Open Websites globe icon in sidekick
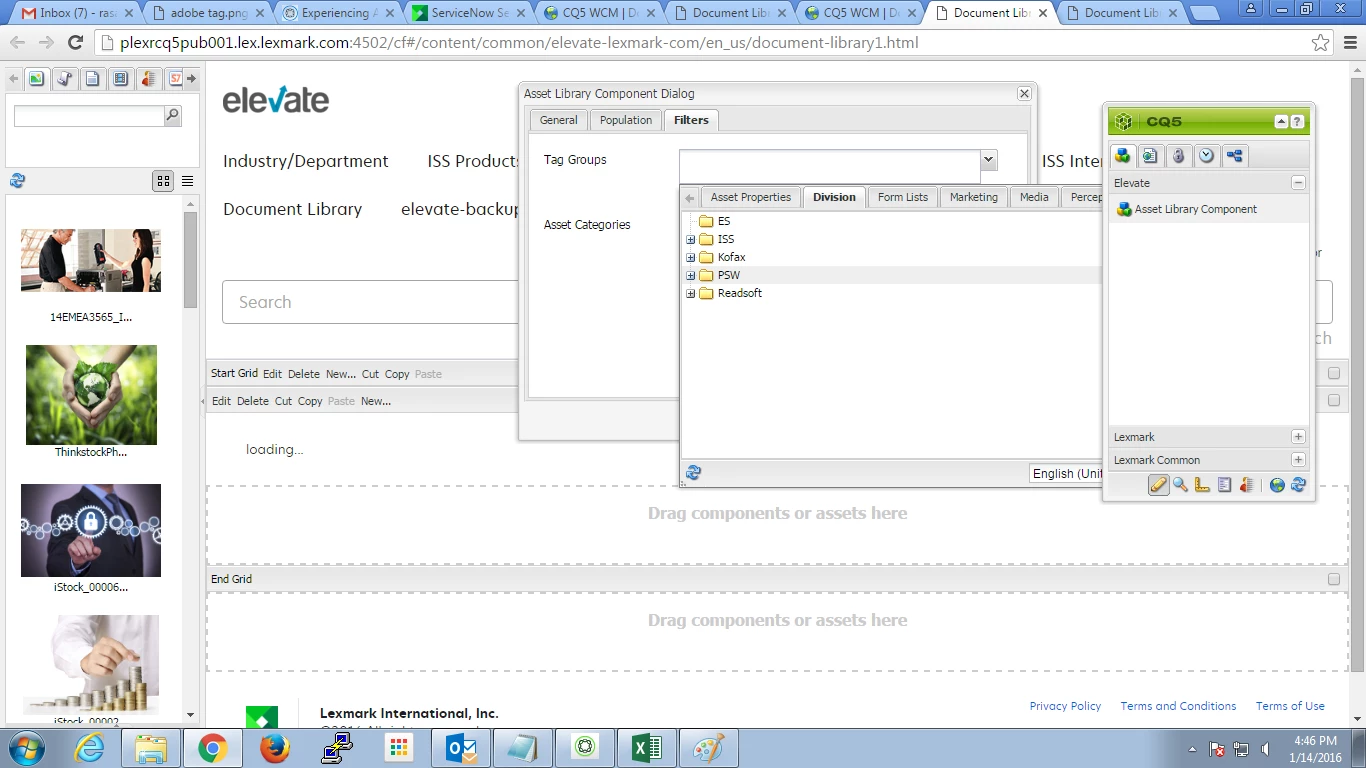 pyautogui.click(x=1277, y=485)
